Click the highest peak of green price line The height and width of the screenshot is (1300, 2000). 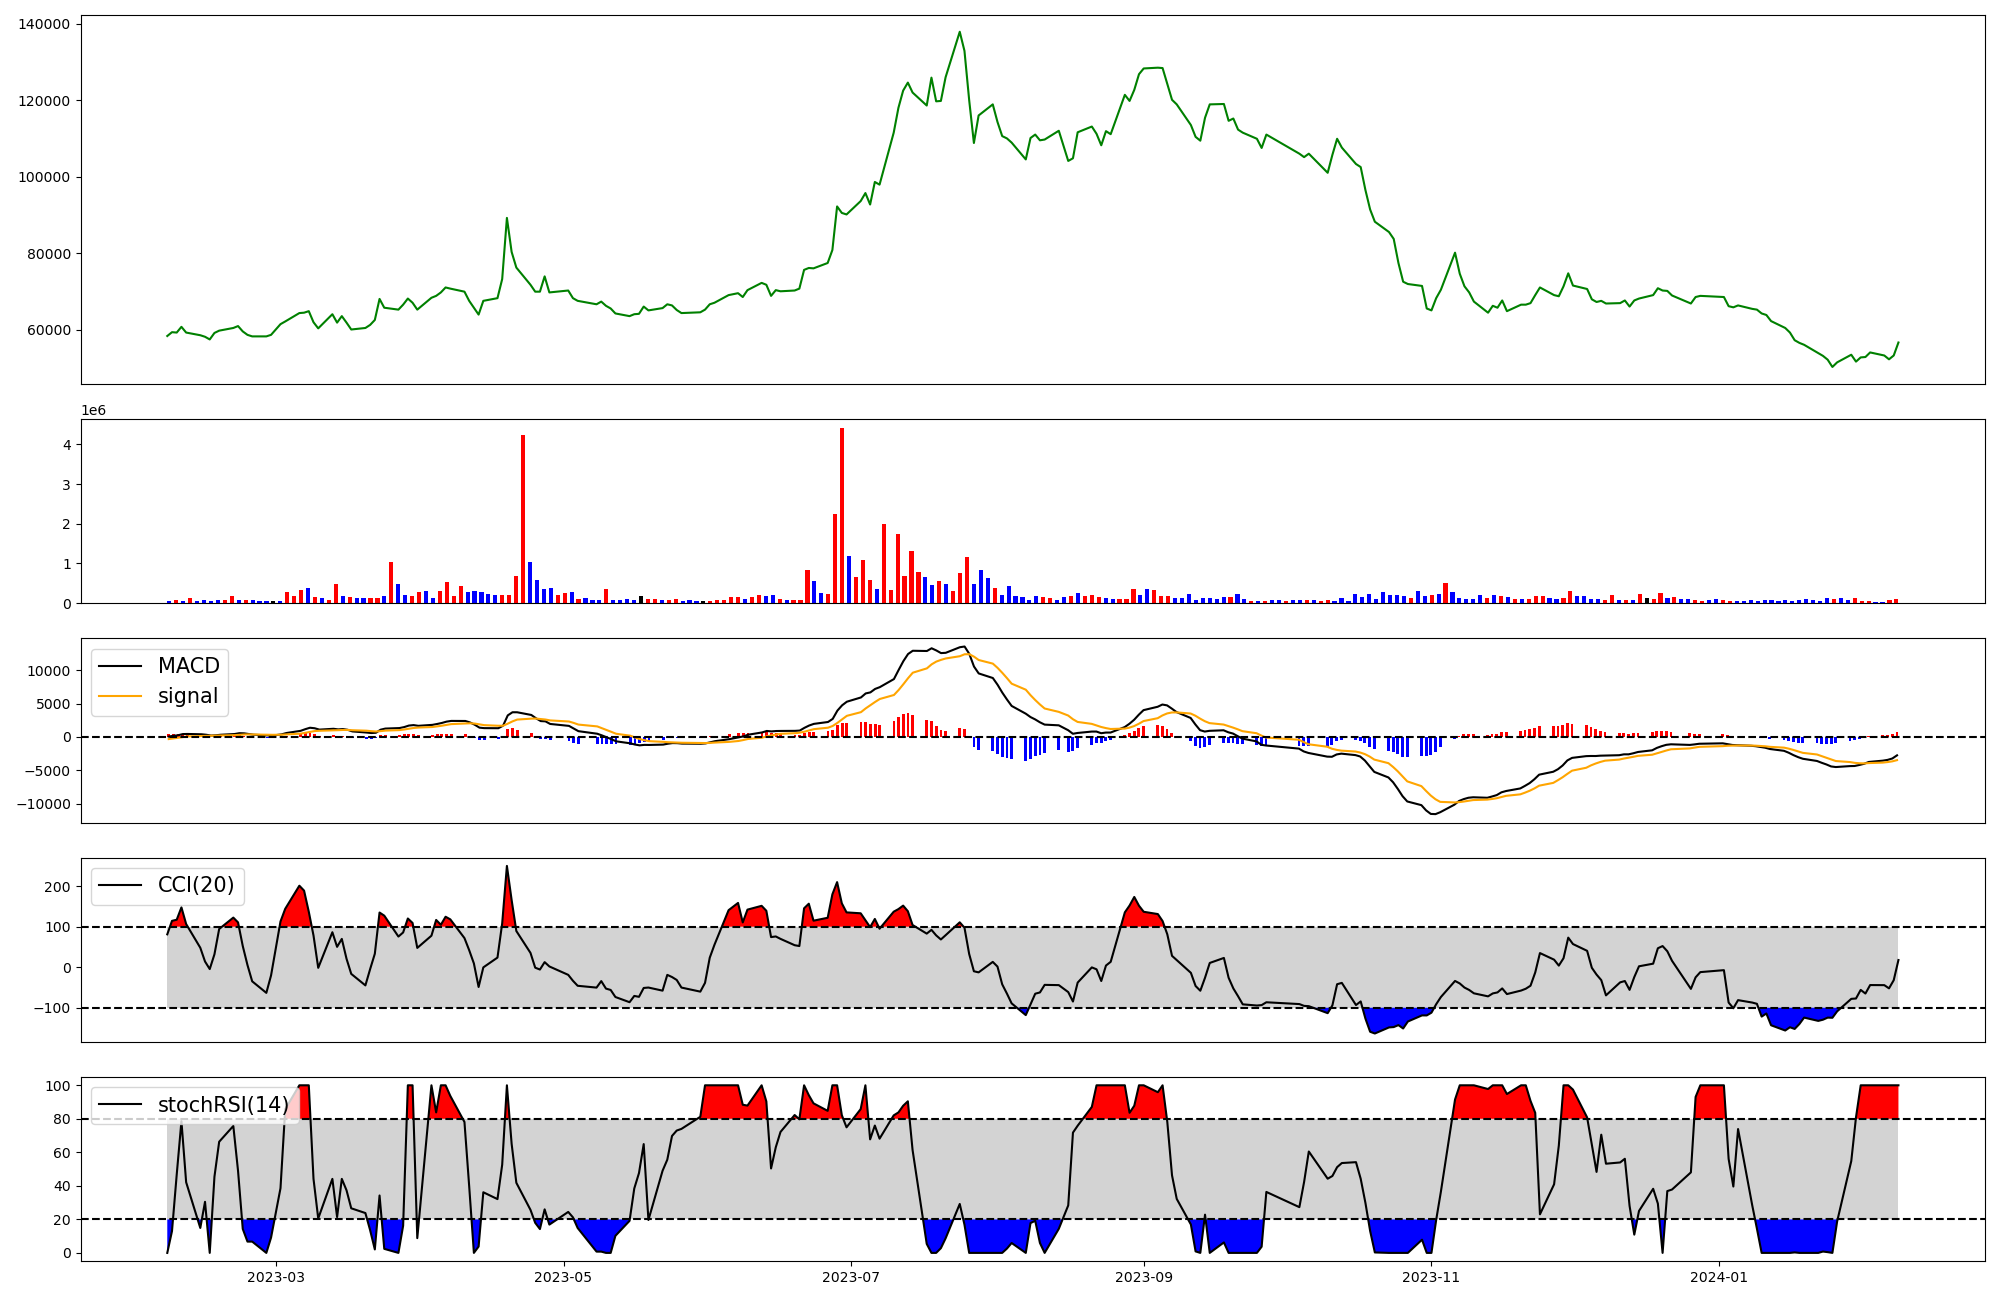click(x=959, y=33)
